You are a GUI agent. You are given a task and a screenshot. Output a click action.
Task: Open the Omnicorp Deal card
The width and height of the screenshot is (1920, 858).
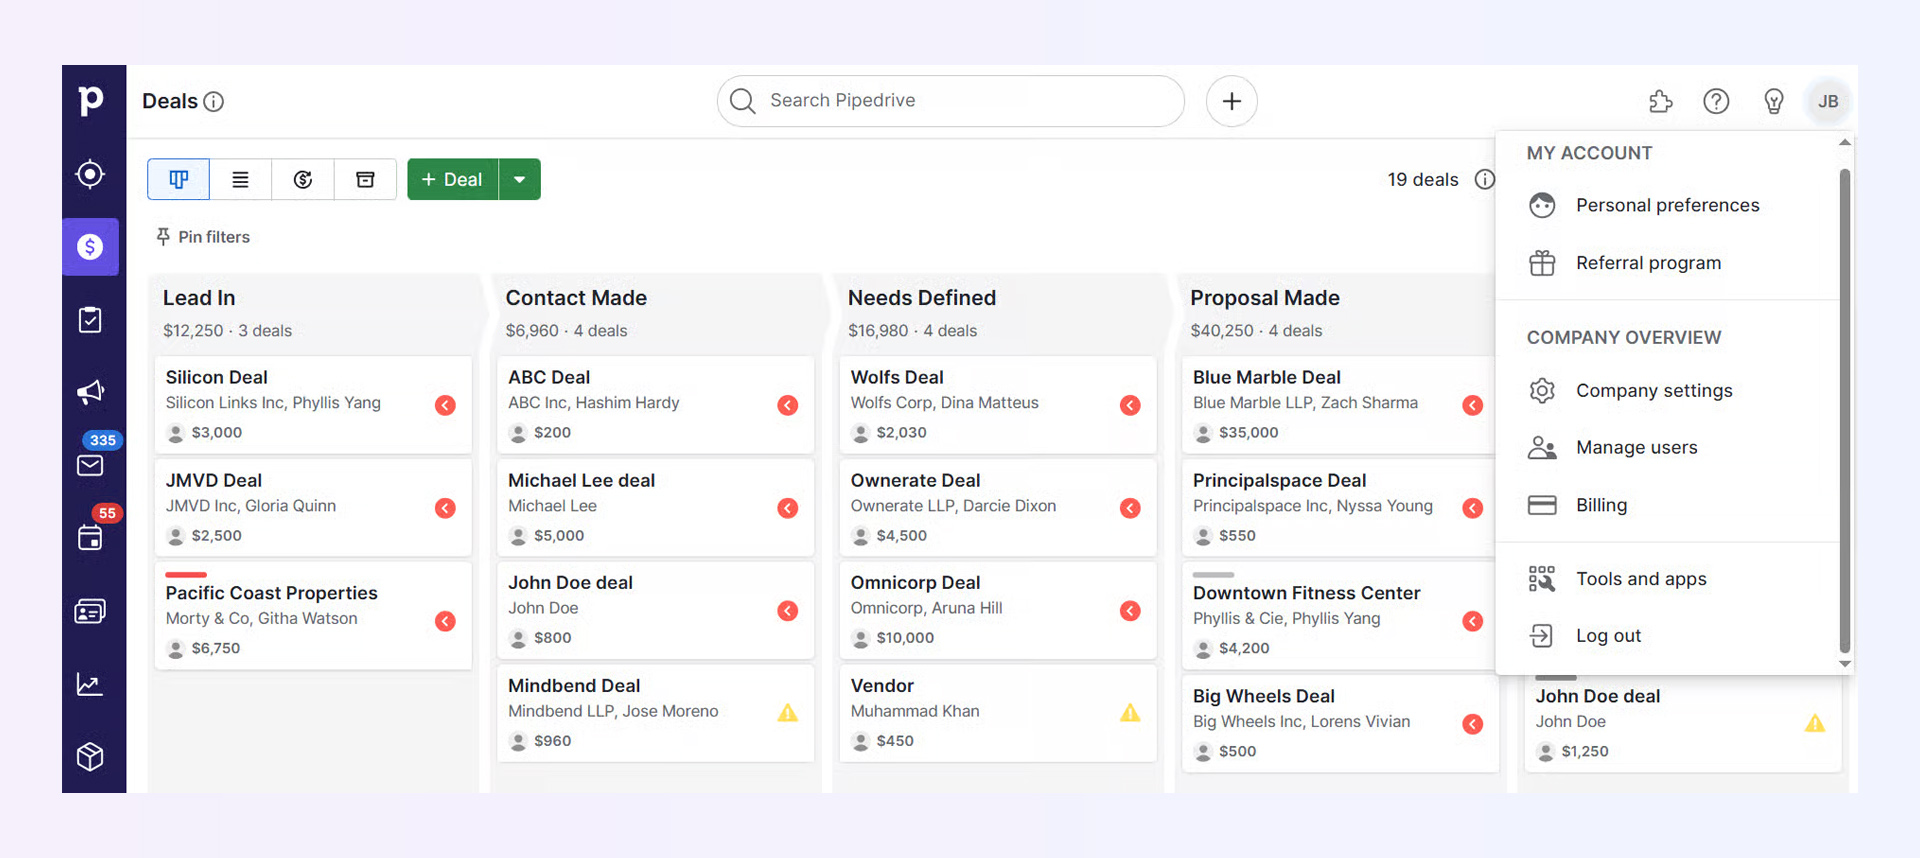point(998,610)
